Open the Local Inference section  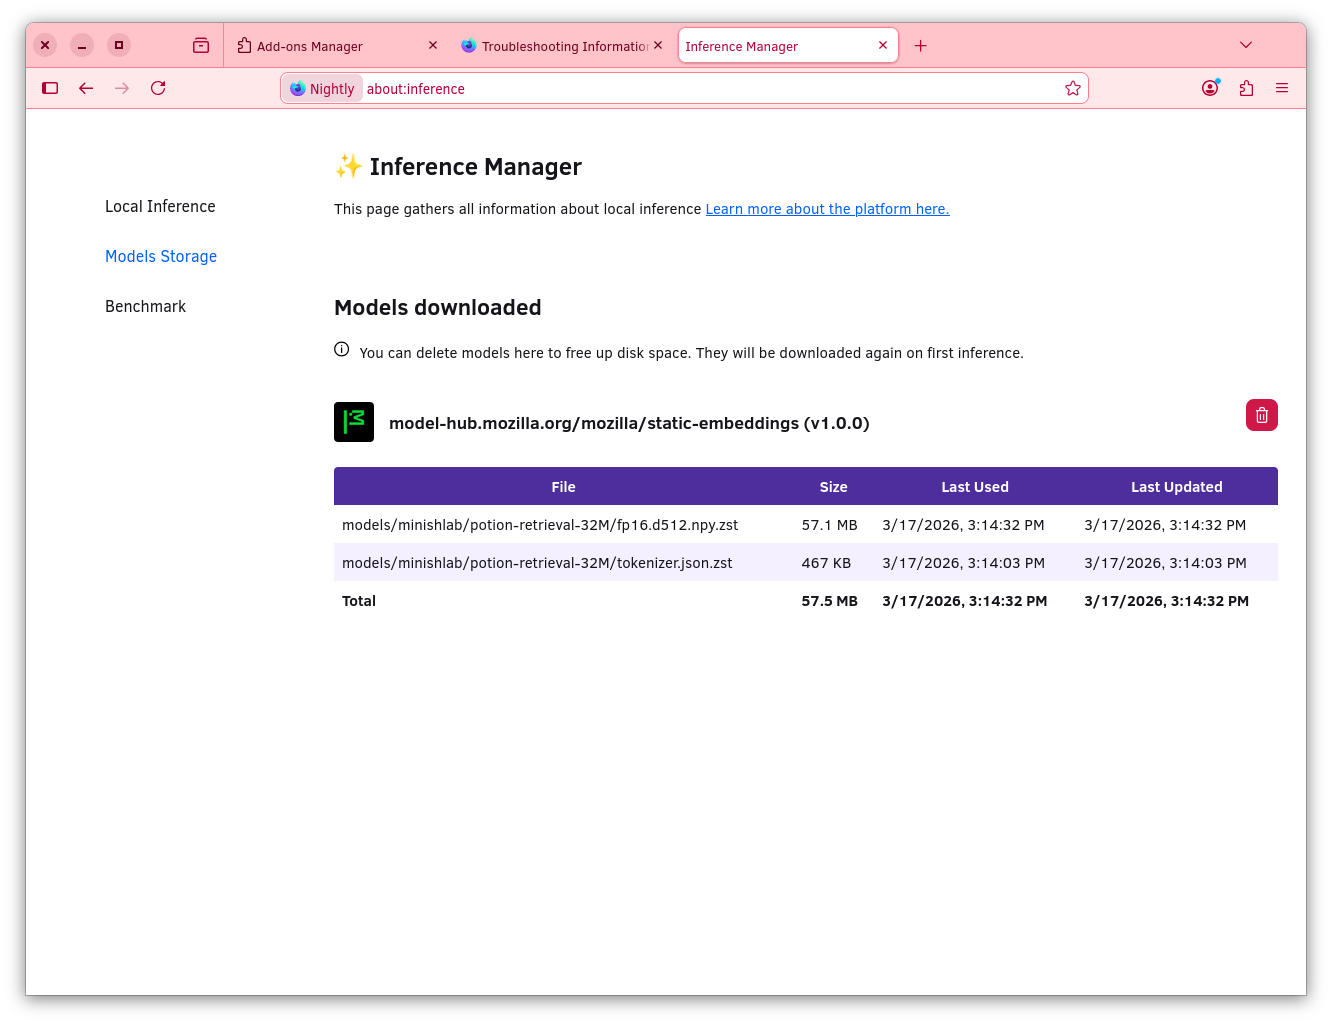[160, 206]
